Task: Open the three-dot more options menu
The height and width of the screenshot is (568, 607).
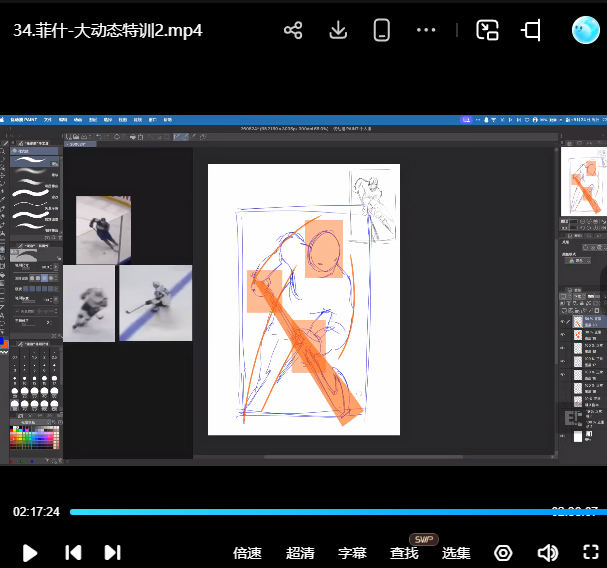Action: point(426,30)
